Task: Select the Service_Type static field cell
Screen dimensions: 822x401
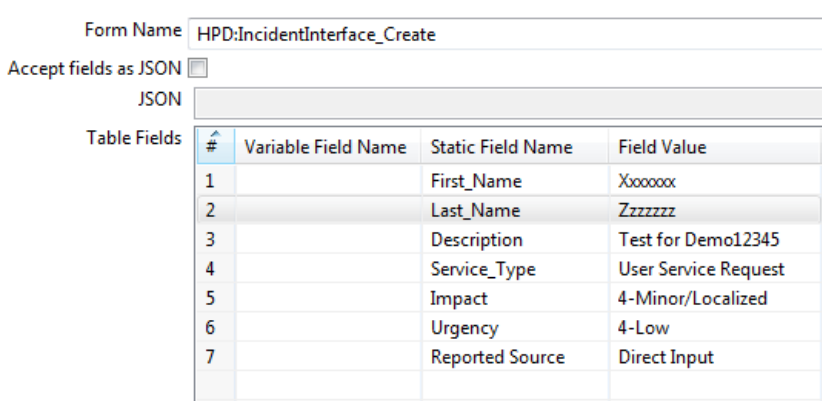Action: pos(483,269)
